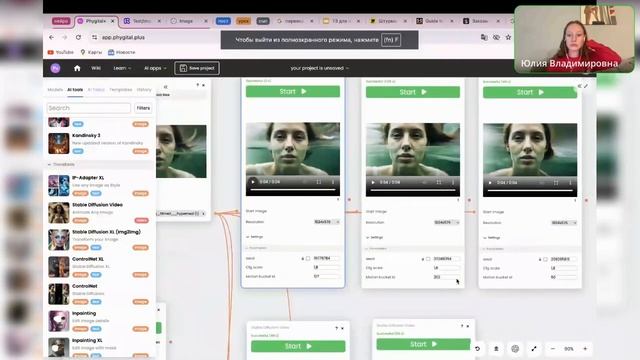Open help on bottom-right Stable Diffusion Video node
640x360 pixels.
point(462,326)
